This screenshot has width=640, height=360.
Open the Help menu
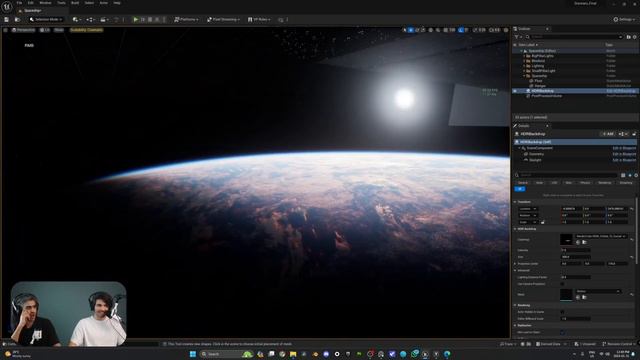tap(117, 3)
